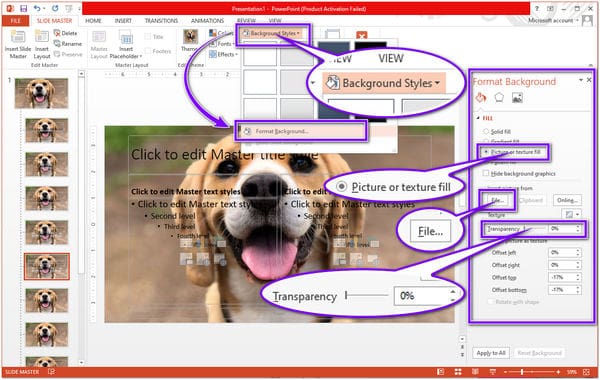
Task: Enable Hide background graphics checkbox
Action: pyautogui.click(x=486, y=173)
